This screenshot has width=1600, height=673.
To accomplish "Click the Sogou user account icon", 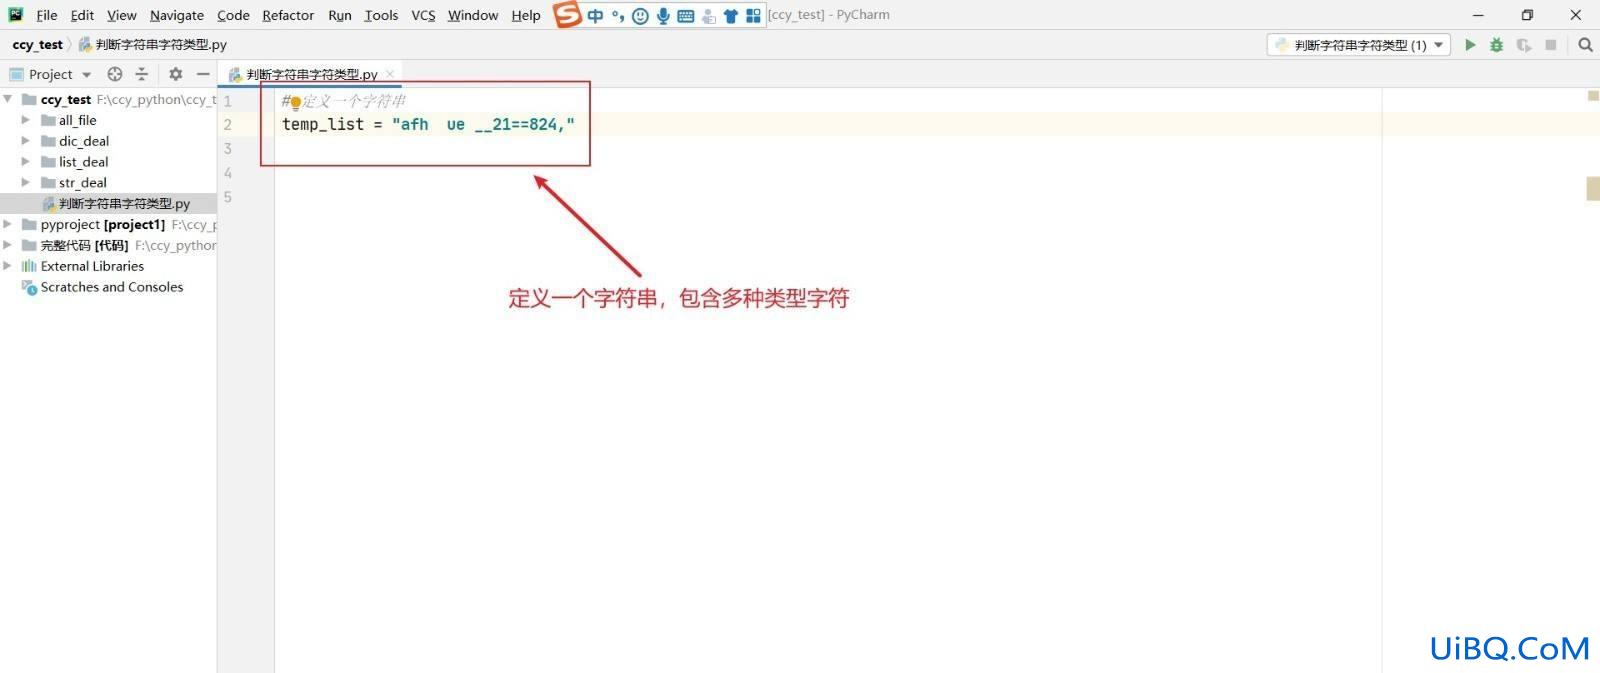I will click(x=709, y=16).
